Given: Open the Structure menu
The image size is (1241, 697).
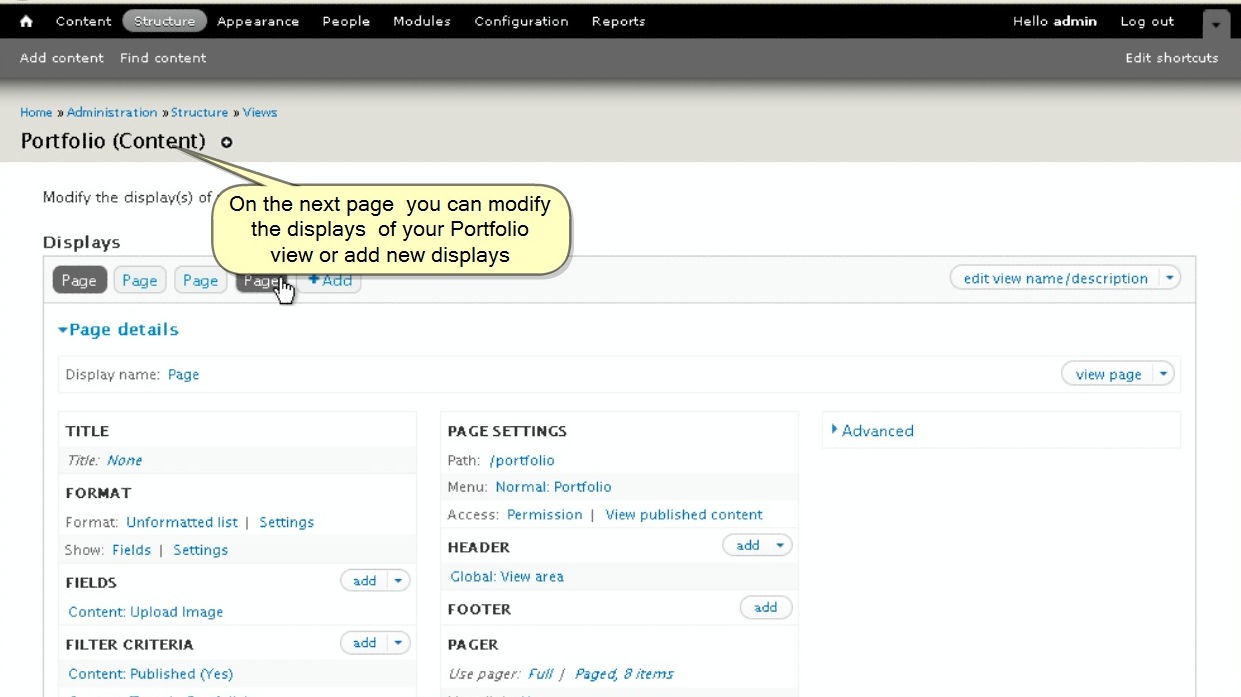Looking at the screenshot, I should 164,21.
